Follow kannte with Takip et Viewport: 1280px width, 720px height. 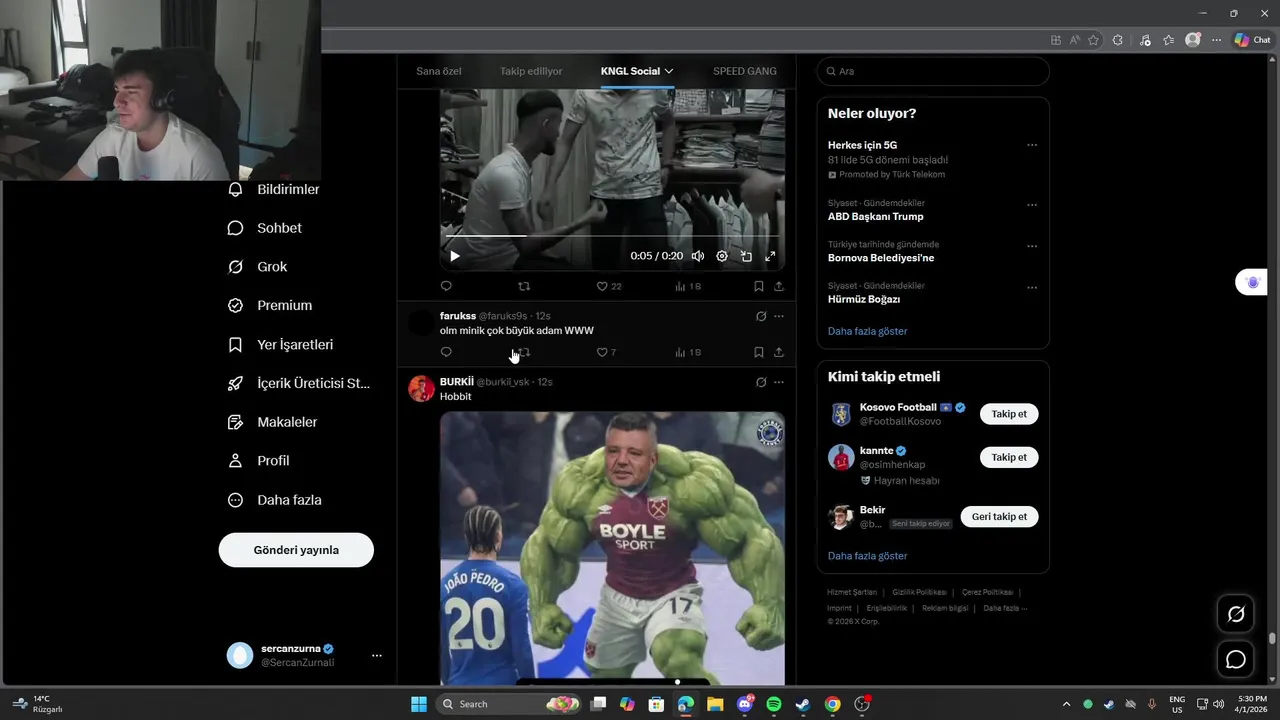pos(1009,457)
